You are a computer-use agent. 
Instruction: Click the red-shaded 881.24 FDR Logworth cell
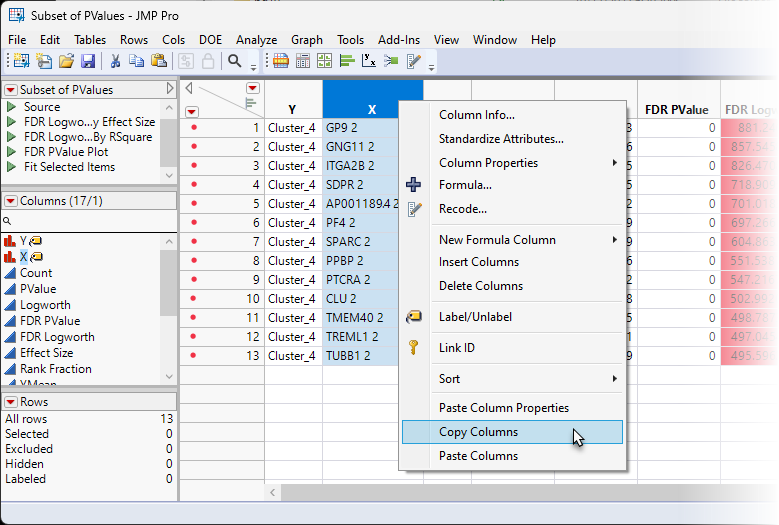750,128
